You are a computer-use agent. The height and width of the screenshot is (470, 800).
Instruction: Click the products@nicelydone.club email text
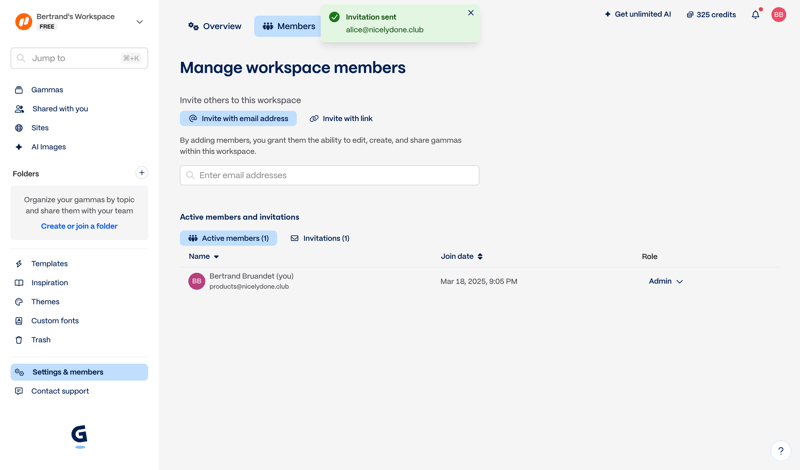pos(249,287)
